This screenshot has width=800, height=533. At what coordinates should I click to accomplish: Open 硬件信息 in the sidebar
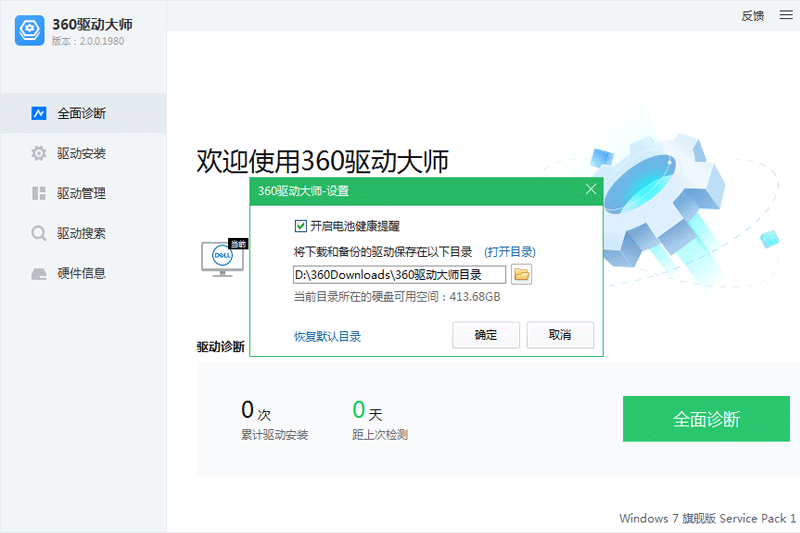(81, 273)
